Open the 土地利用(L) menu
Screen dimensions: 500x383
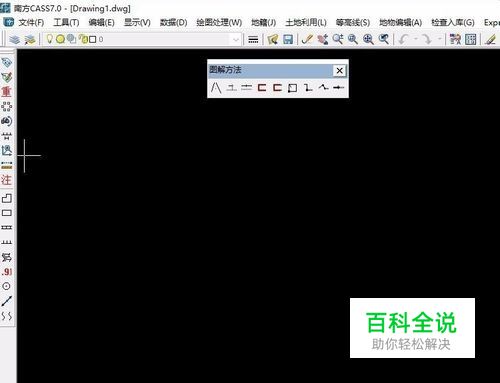click(306, 22)
